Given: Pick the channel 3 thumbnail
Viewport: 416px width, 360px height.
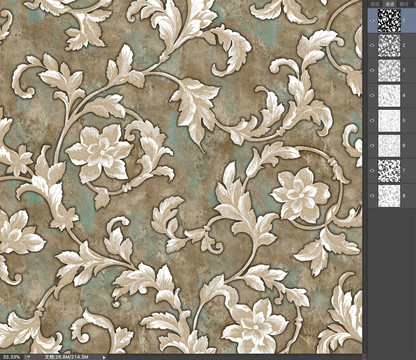Looking at the screenshot, I should point(389,70).
